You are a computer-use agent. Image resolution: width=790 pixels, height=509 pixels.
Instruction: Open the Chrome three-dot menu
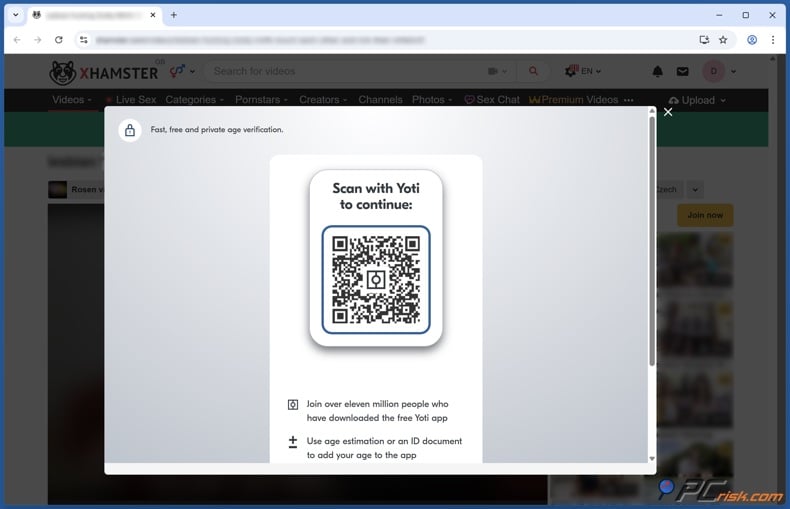(773, 40)
